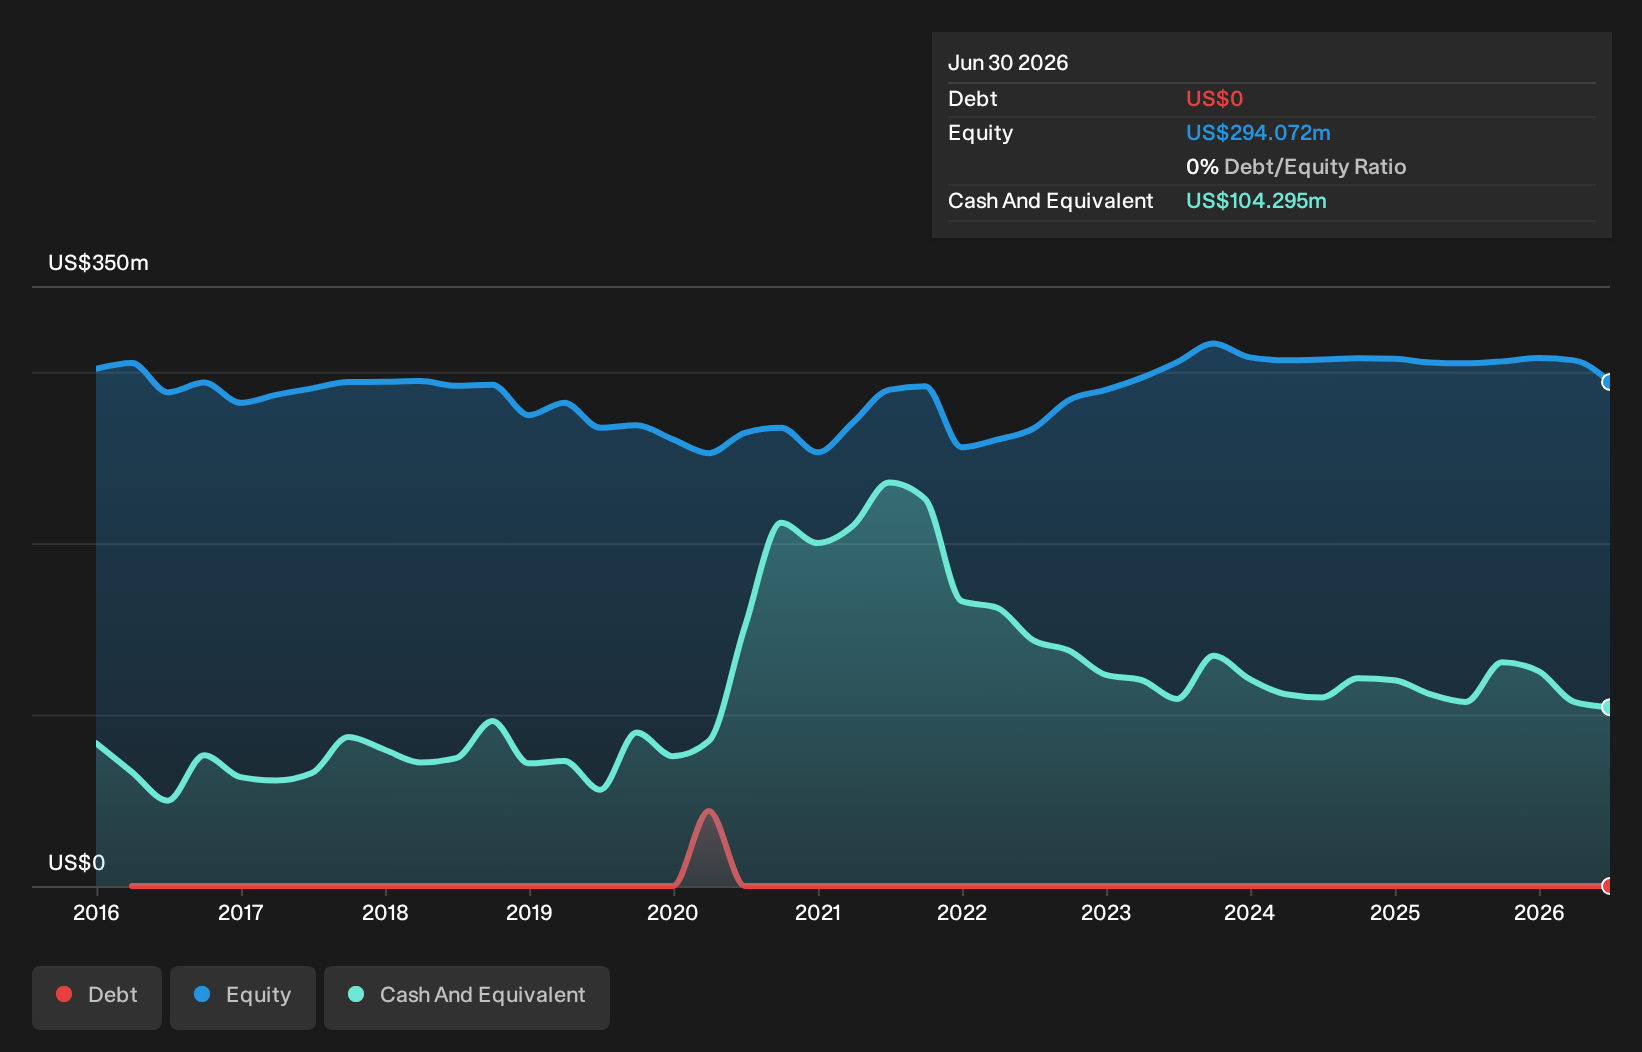The height and width of the screenshot is (1052, 1642).
Task: Click the red debt spike peak in 2020
Action: [x=709, y=811]
